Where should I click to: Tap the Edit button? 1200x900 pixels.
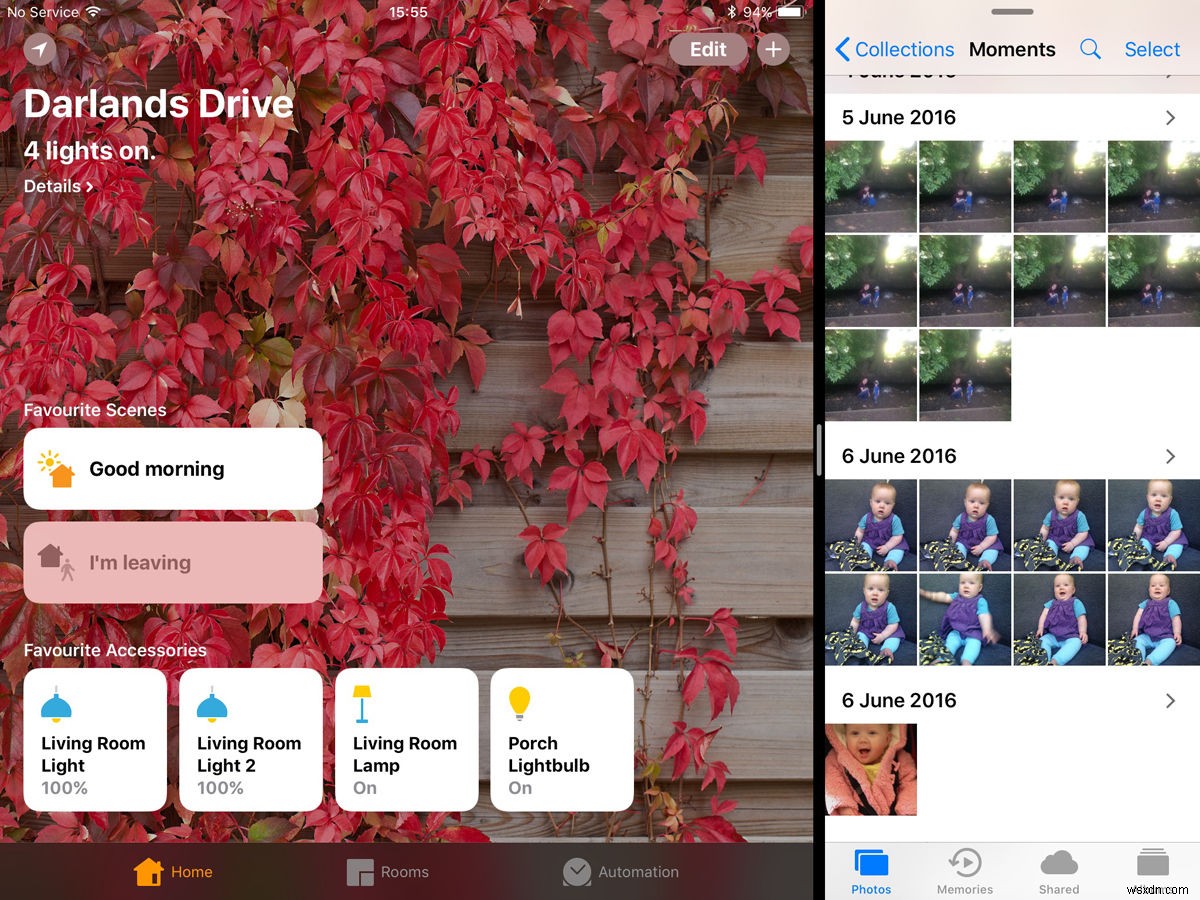pos(707,48)
